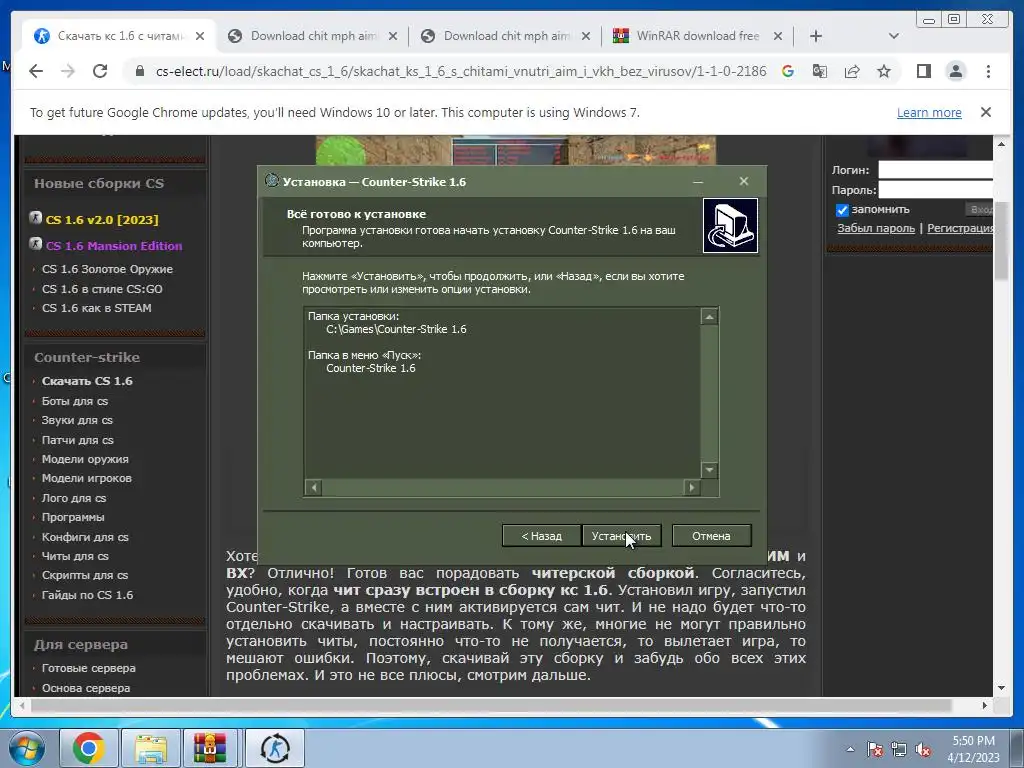The image size is (1024, 768).
Task: Open Основа сервера link
Action: (86, 688)
